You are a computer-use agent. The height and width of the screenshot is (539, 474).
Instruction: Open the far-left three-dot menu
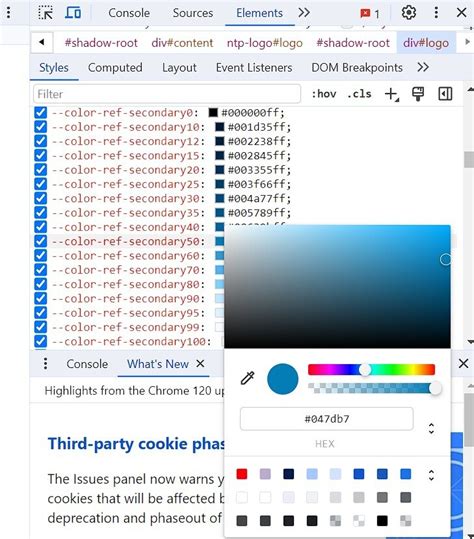(9, 13)
